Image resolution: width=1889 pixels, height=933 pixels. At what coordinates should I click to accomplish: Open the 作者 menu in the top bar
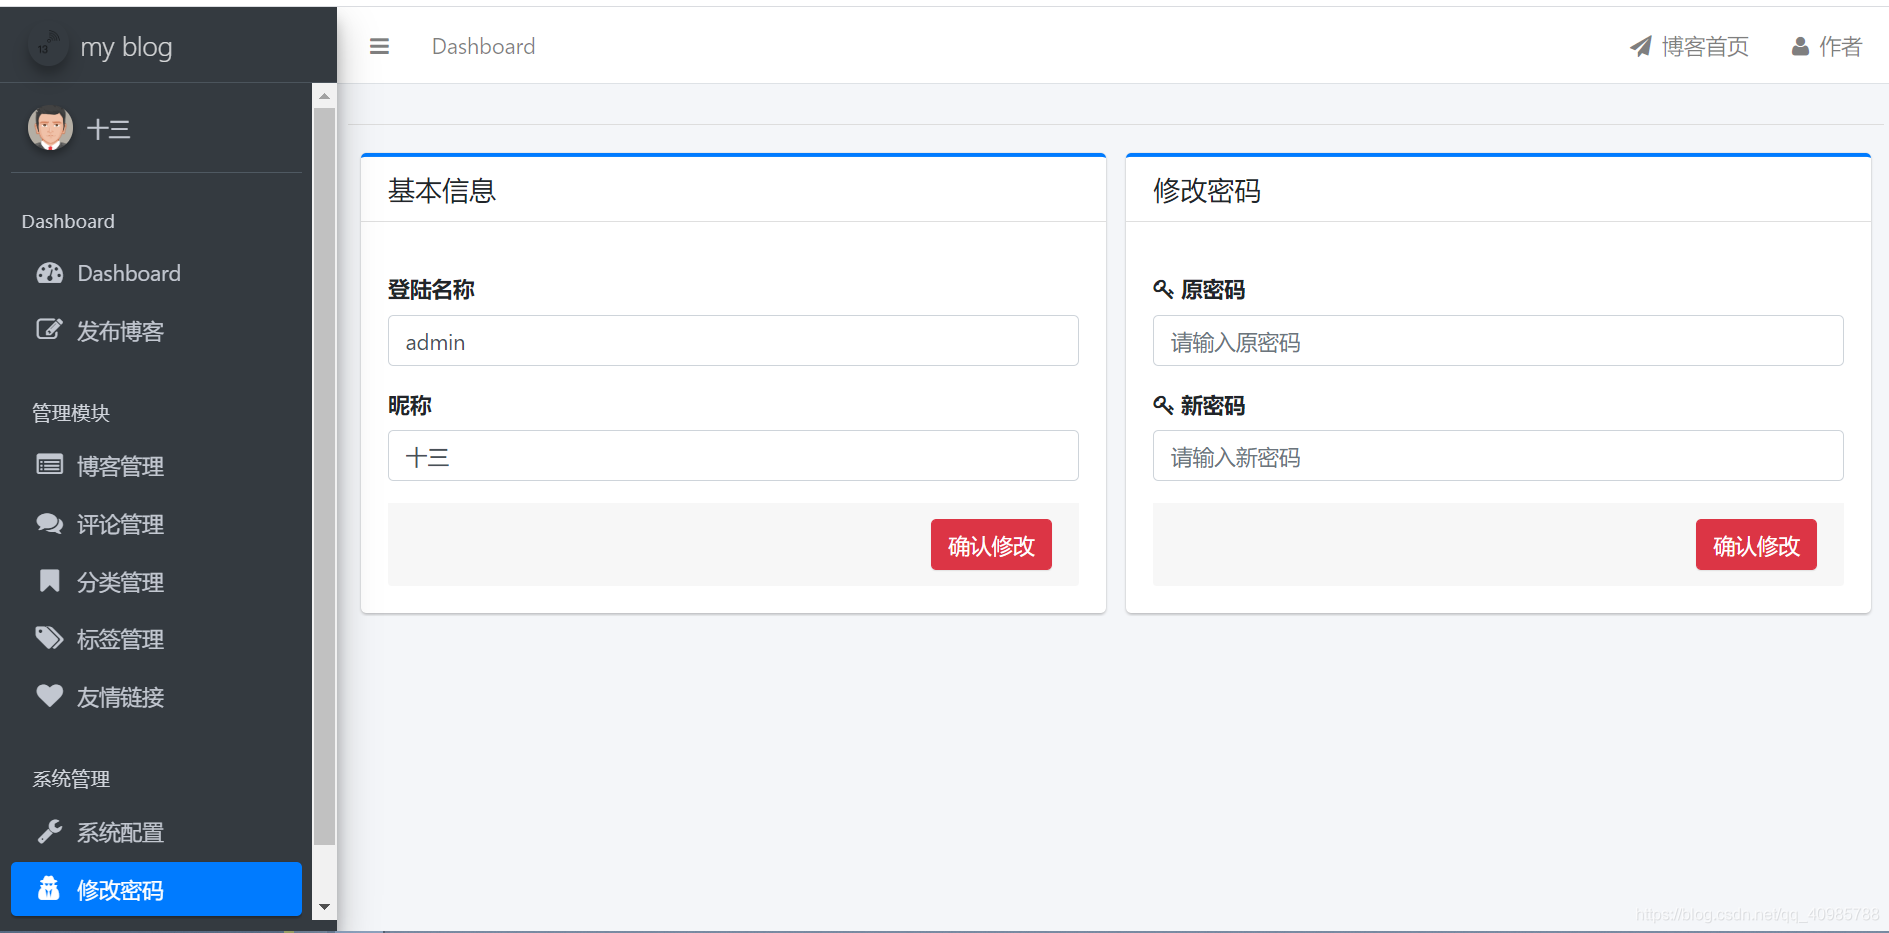(x=1826, y=46)
